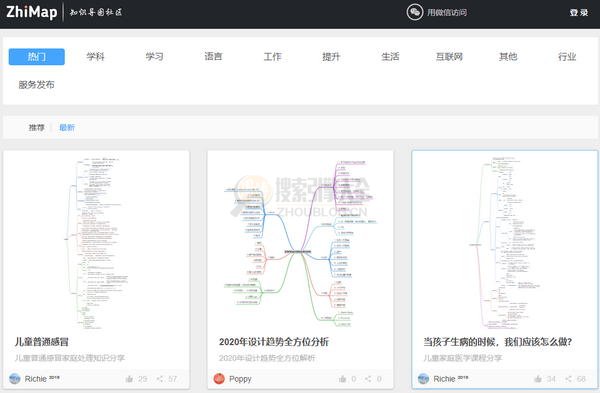Like the 当孩子生病的时候 mind map

(538, 379)
